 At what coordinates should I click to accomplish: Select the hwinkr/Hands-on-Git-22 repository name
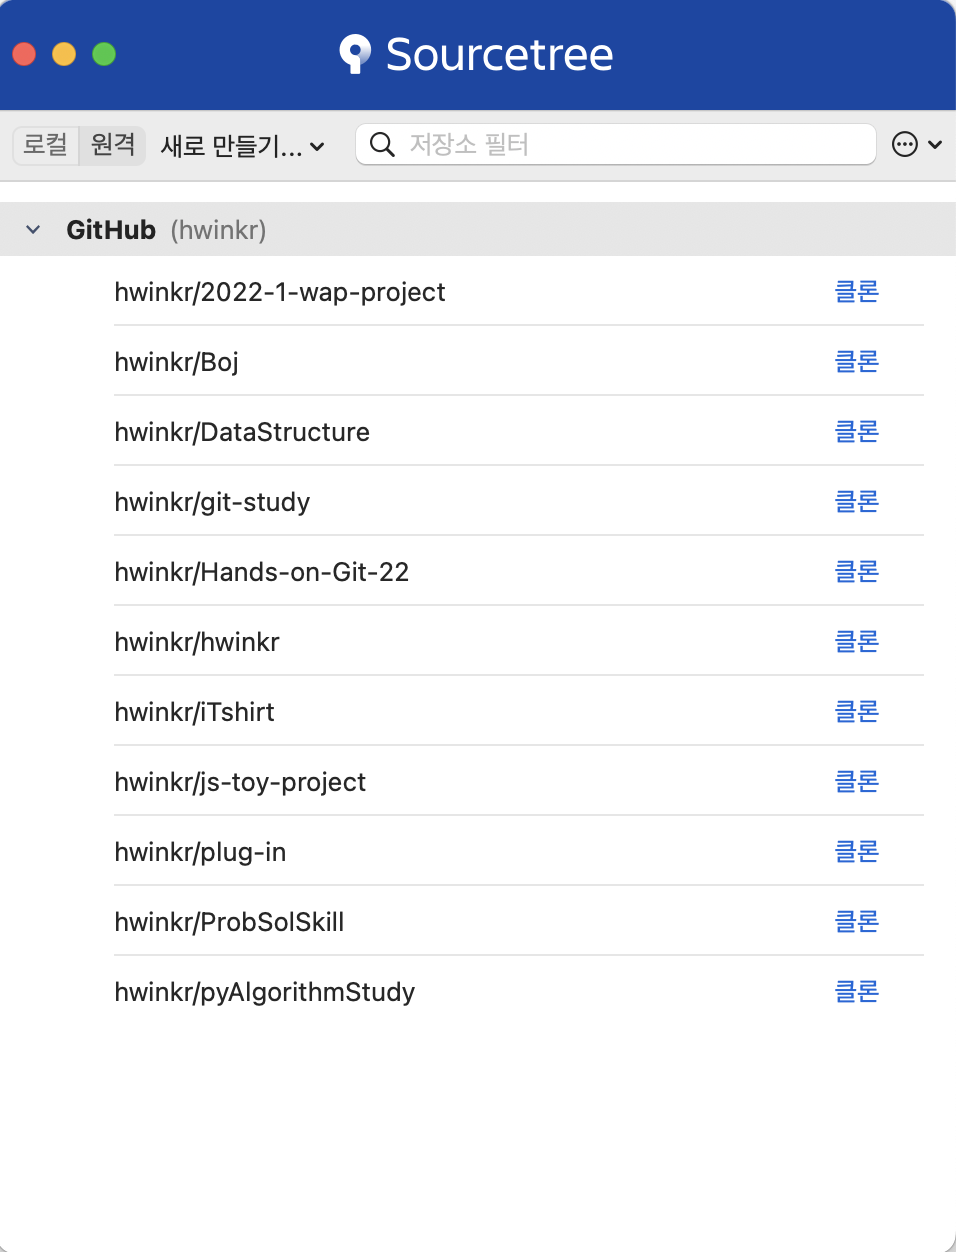tap(262, 572)
